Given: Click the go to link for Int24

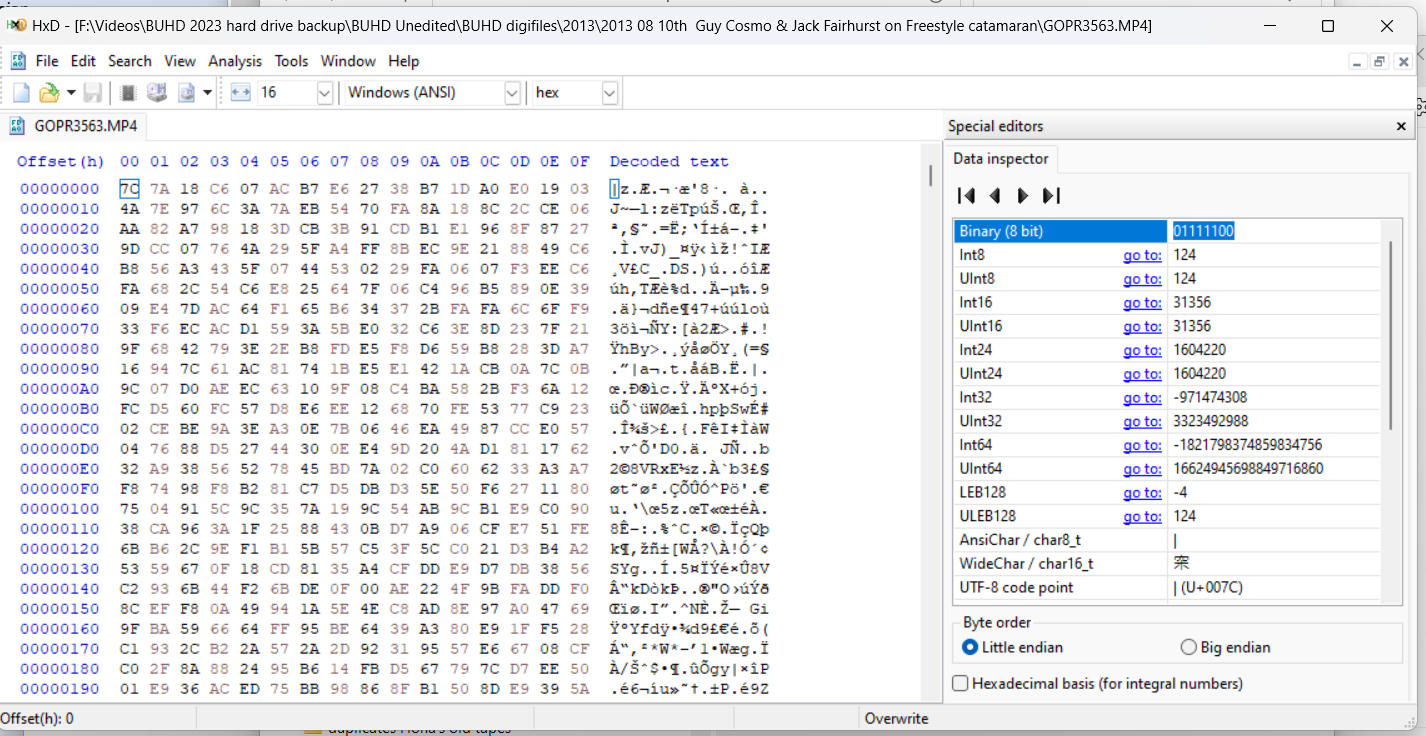Looking at the screenshot, I should coord(1142,350).
